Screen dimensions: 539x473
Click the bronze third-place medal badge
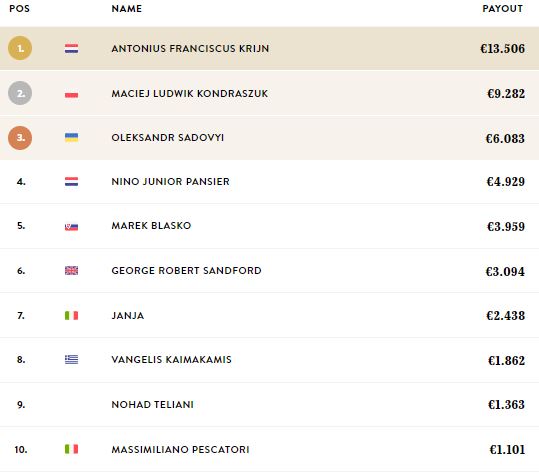coord(20,138)
